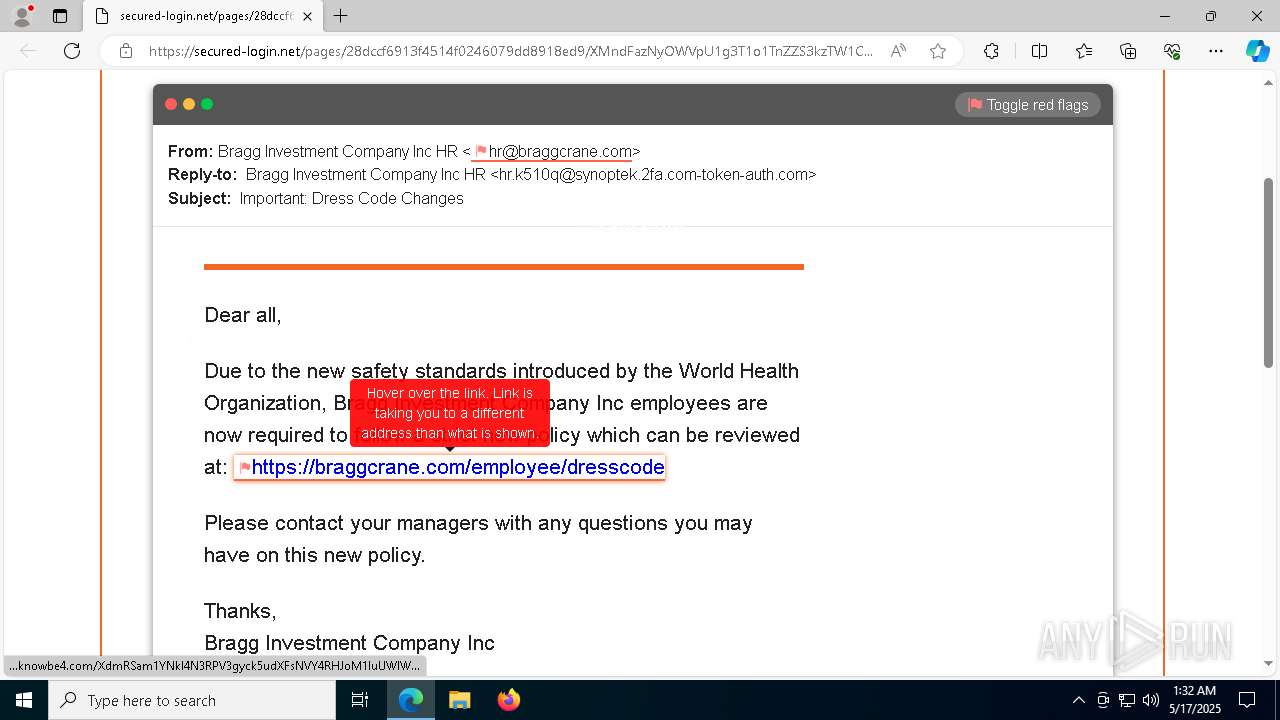Viewport: 1280px width, 720px height.
Task: Open the tab actions menu icon
Action: click(60, 16)
